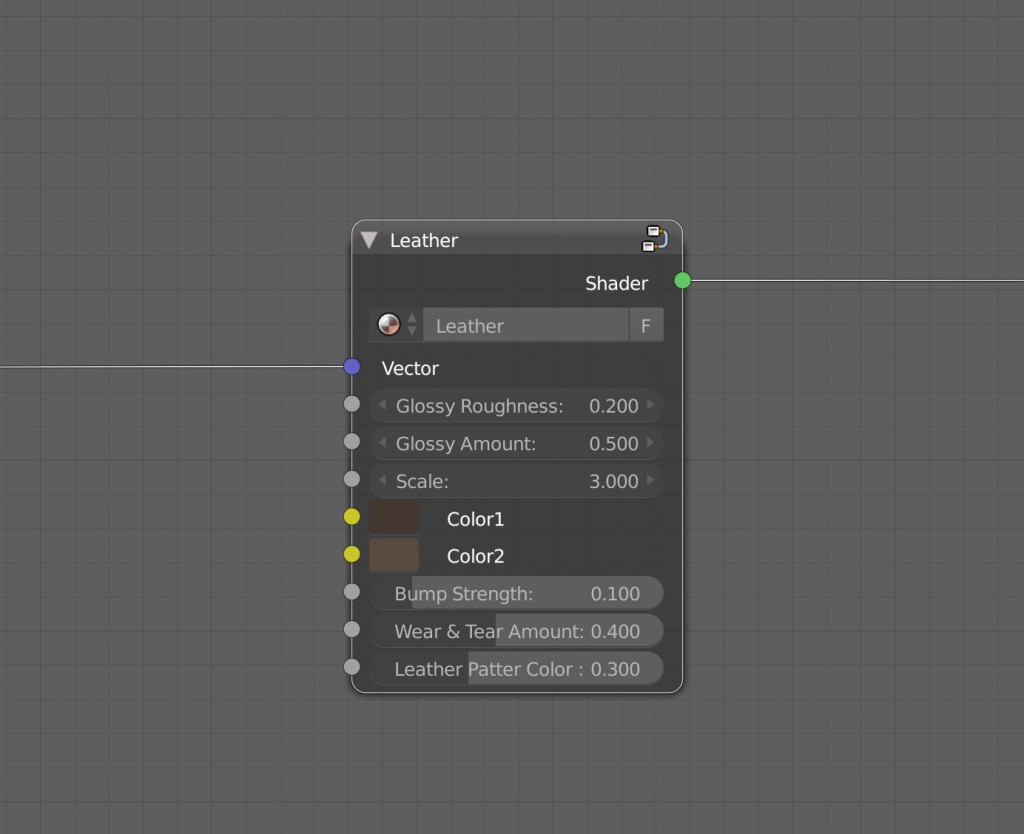
Task: Click the Scale input socket
Action: 351,478
